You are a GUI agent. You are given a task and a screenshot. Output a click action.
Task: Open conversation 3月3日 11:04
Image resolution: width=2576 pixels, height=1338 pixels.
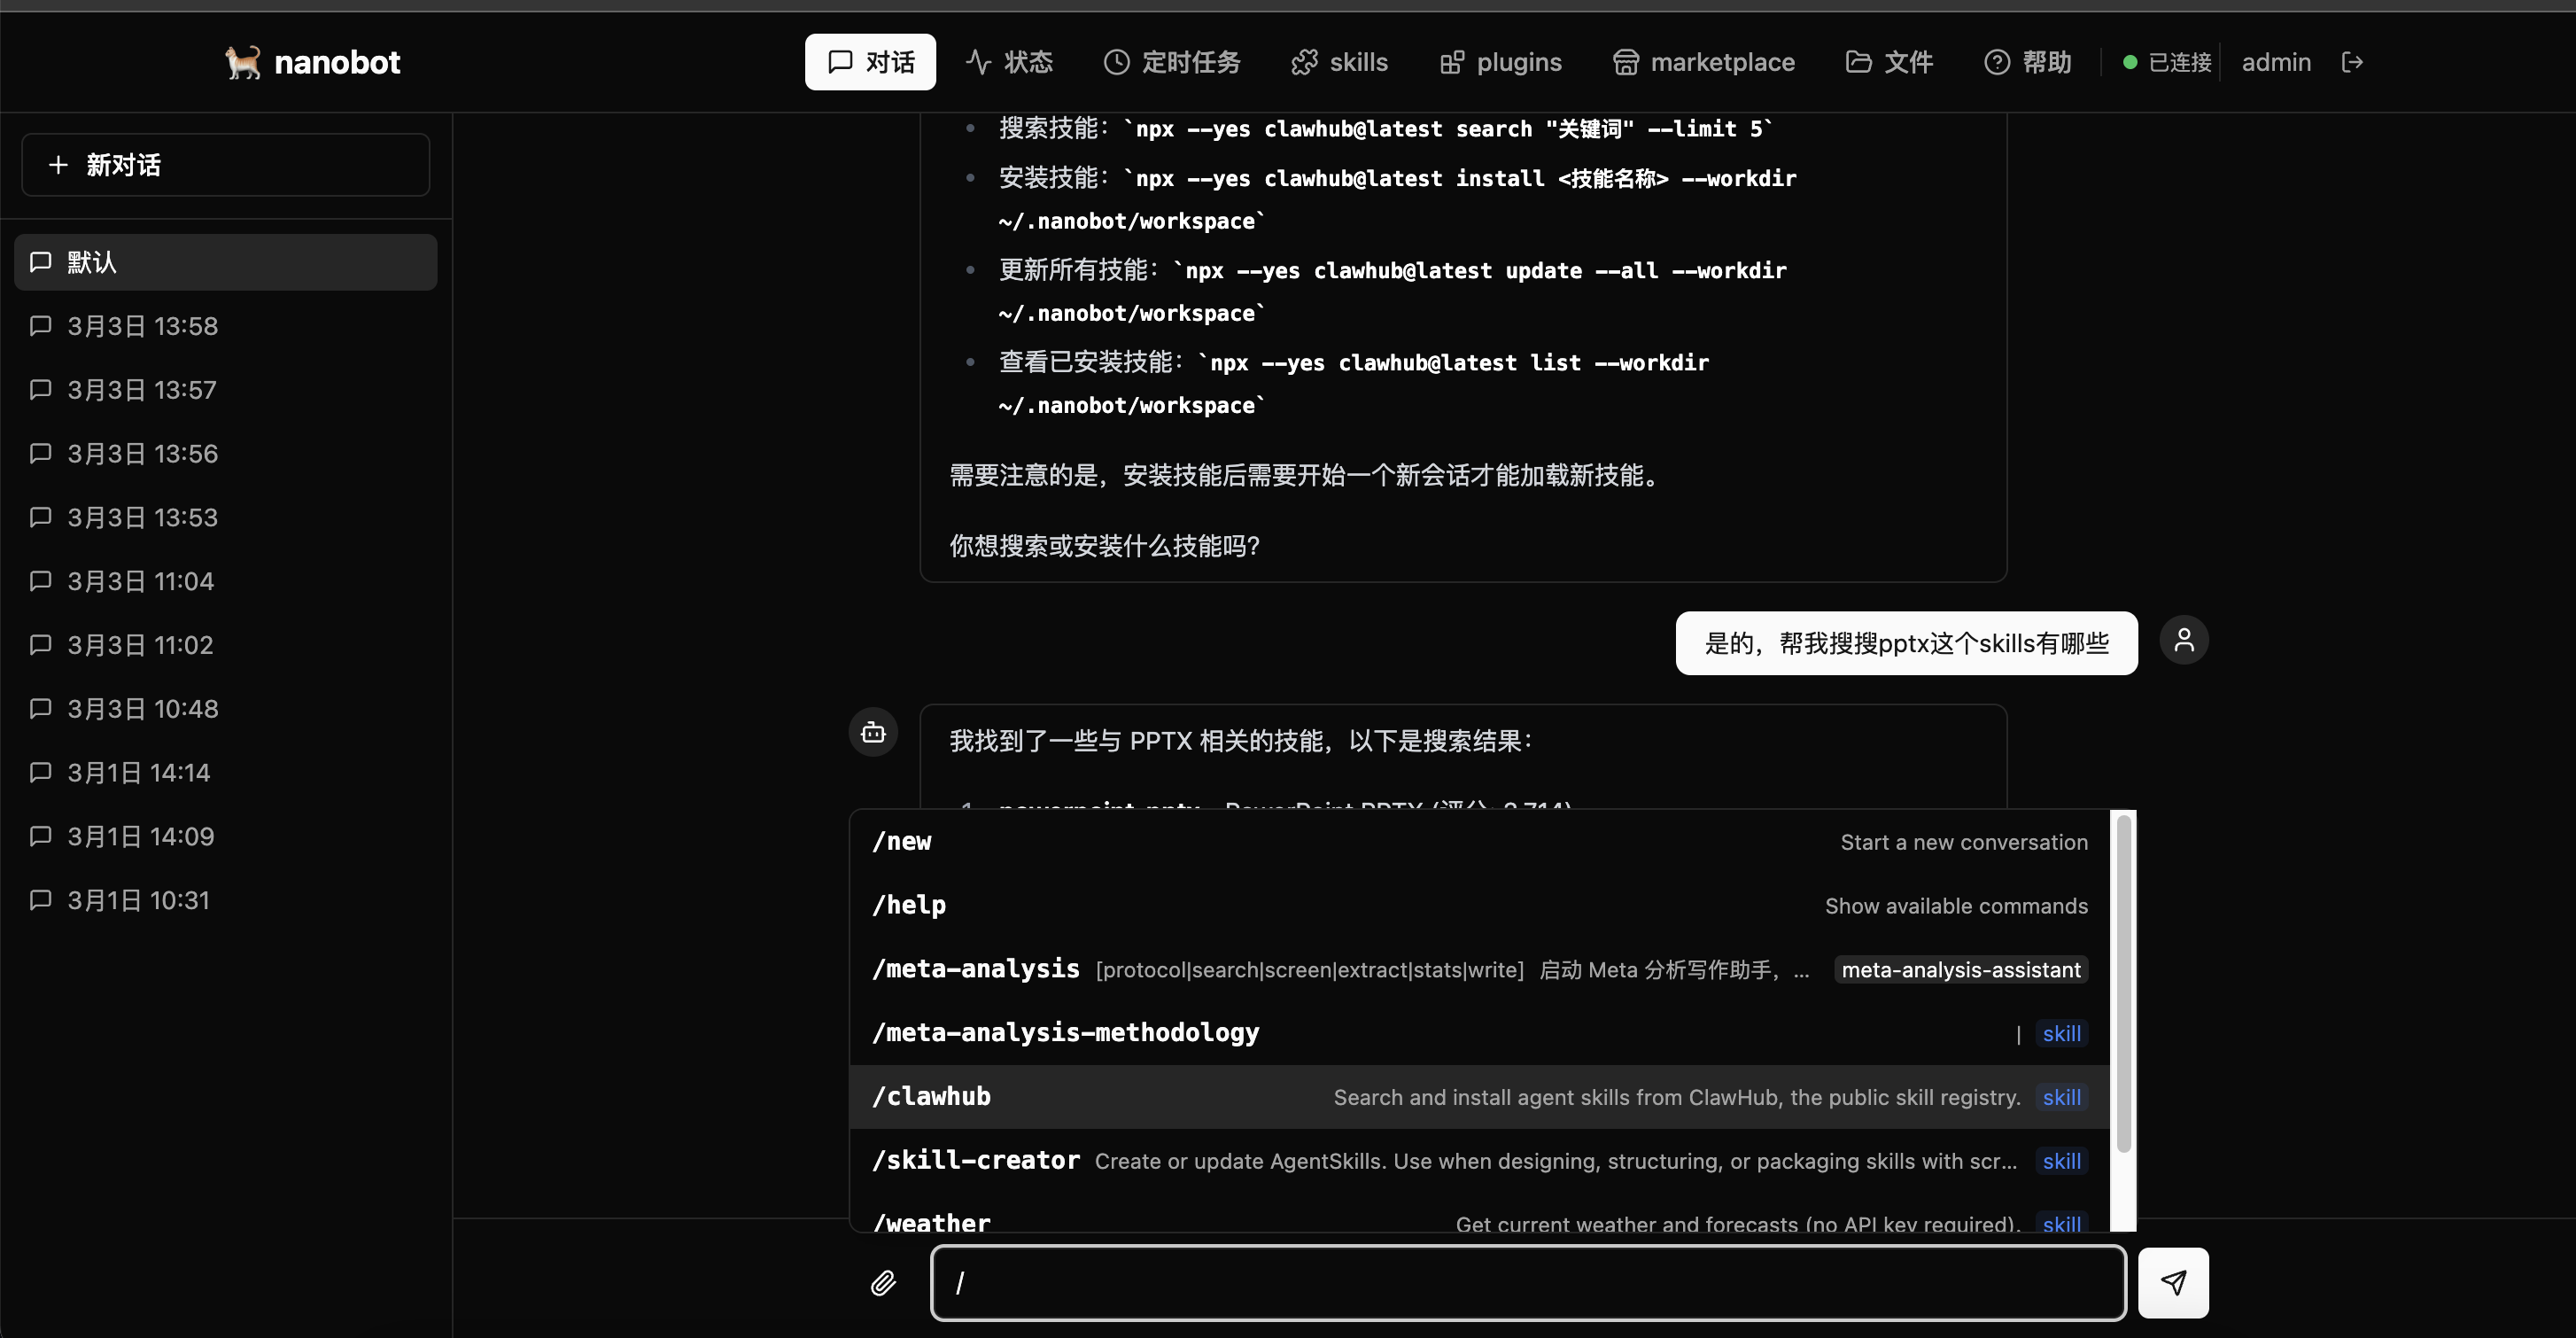[226, 581]
